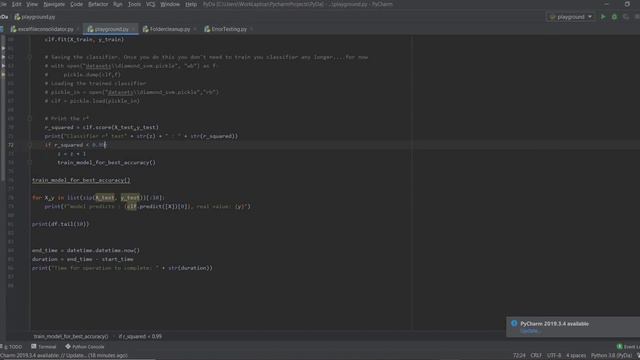
Task: Click the highlighted X_test in the for loop
Action: pos(105,198)
